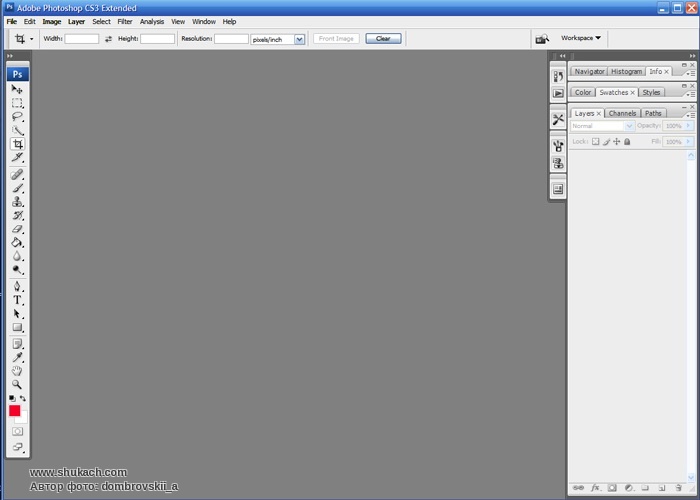Open the red foreground color picker
The width and height of the screenshot is (700, 500).
(x=14, y=411)
